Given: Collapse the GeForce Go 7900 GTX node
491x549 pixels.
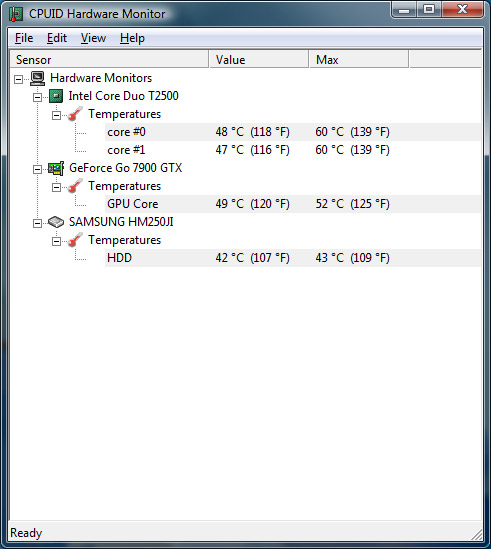Looking at the screenshot, I should (x=37, y=169).
